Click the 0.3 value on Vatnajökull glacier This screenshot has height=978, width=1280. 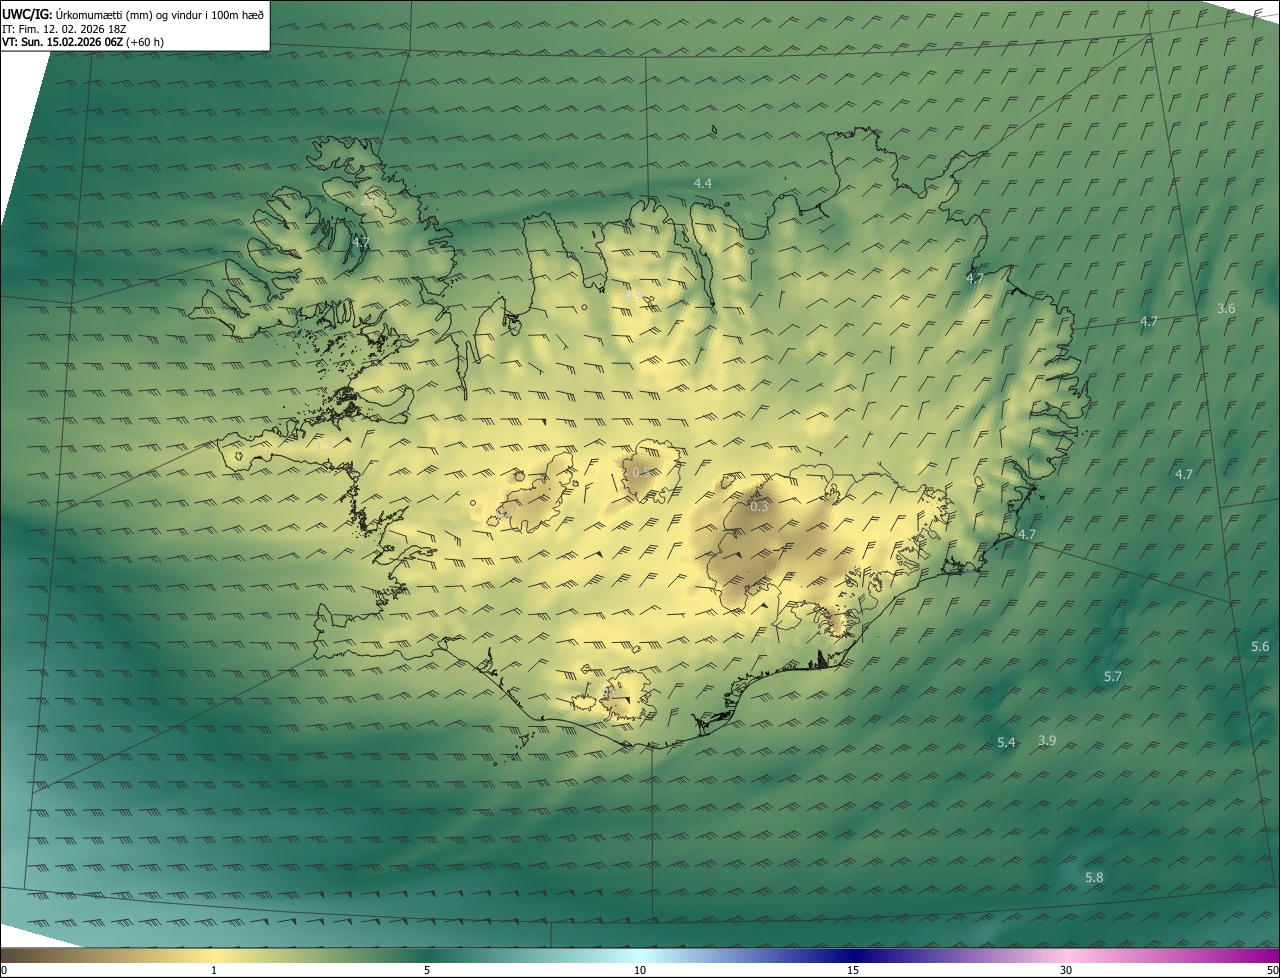759,507
